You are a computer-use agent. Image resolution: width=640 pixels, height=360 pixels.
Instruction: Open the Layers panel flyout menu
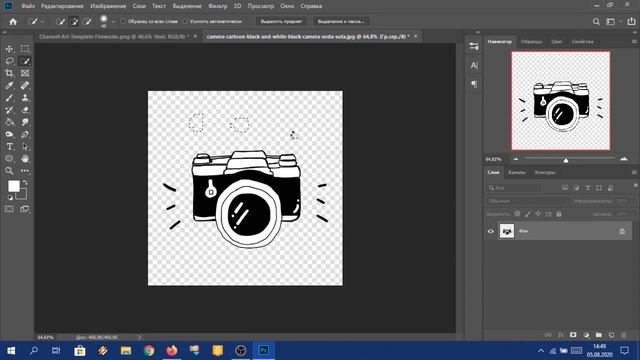pos(634,172)
